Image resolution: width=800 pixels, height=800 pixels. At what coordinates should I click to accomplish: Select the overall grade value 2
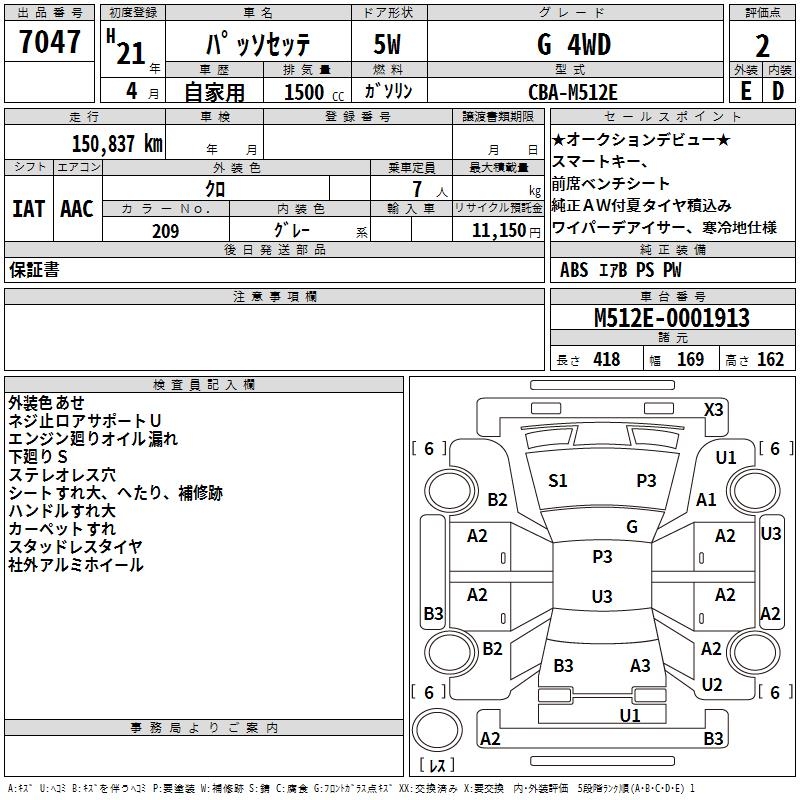[762, 46]
